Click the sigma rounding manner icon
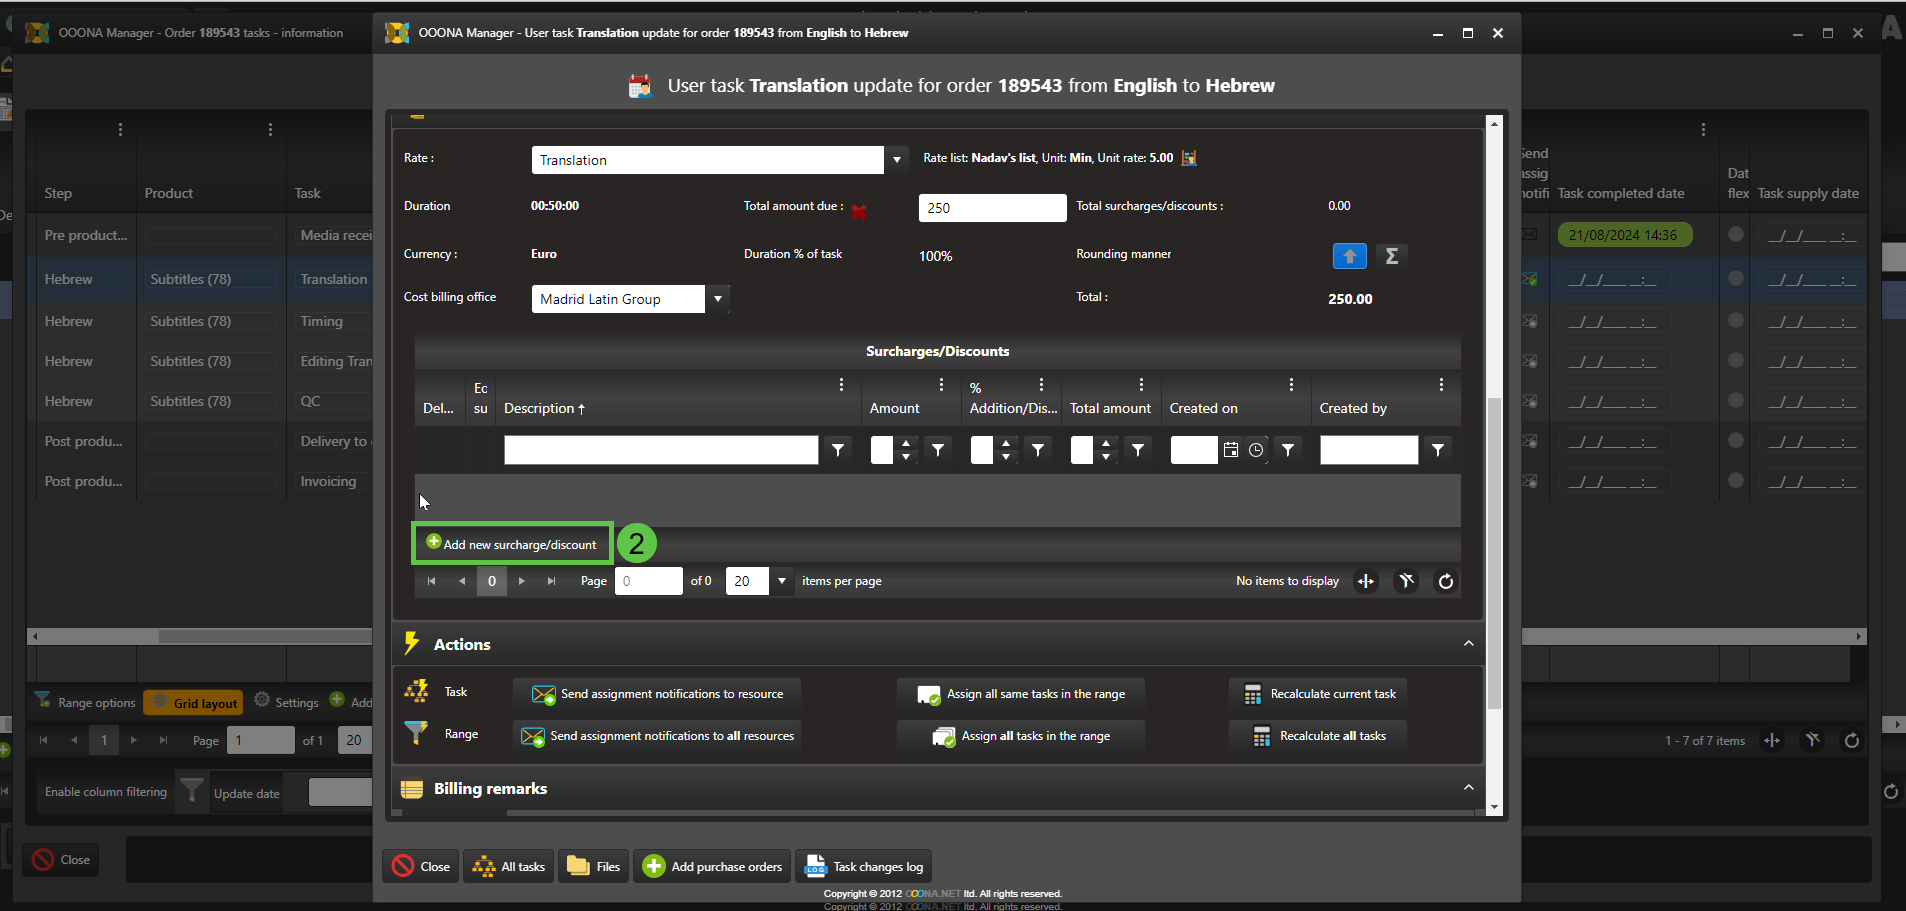The image size is (1906, 911). click(1391, 256)
